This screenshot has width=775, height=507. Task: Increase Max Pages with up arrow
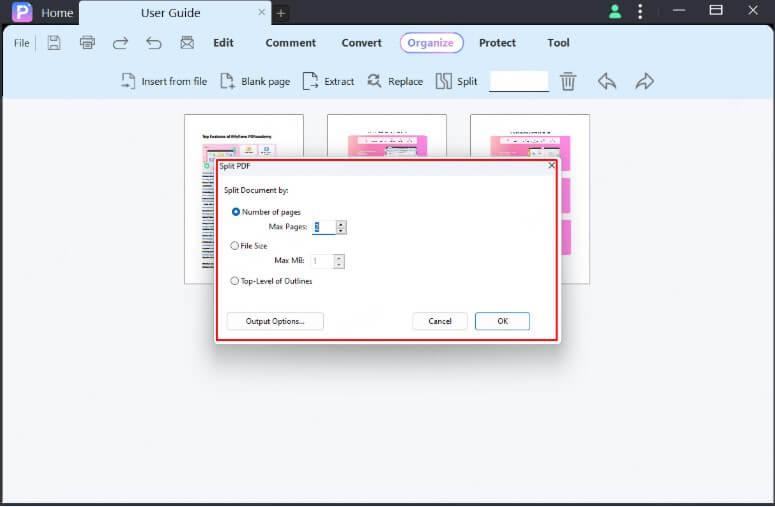pos(341,224)
